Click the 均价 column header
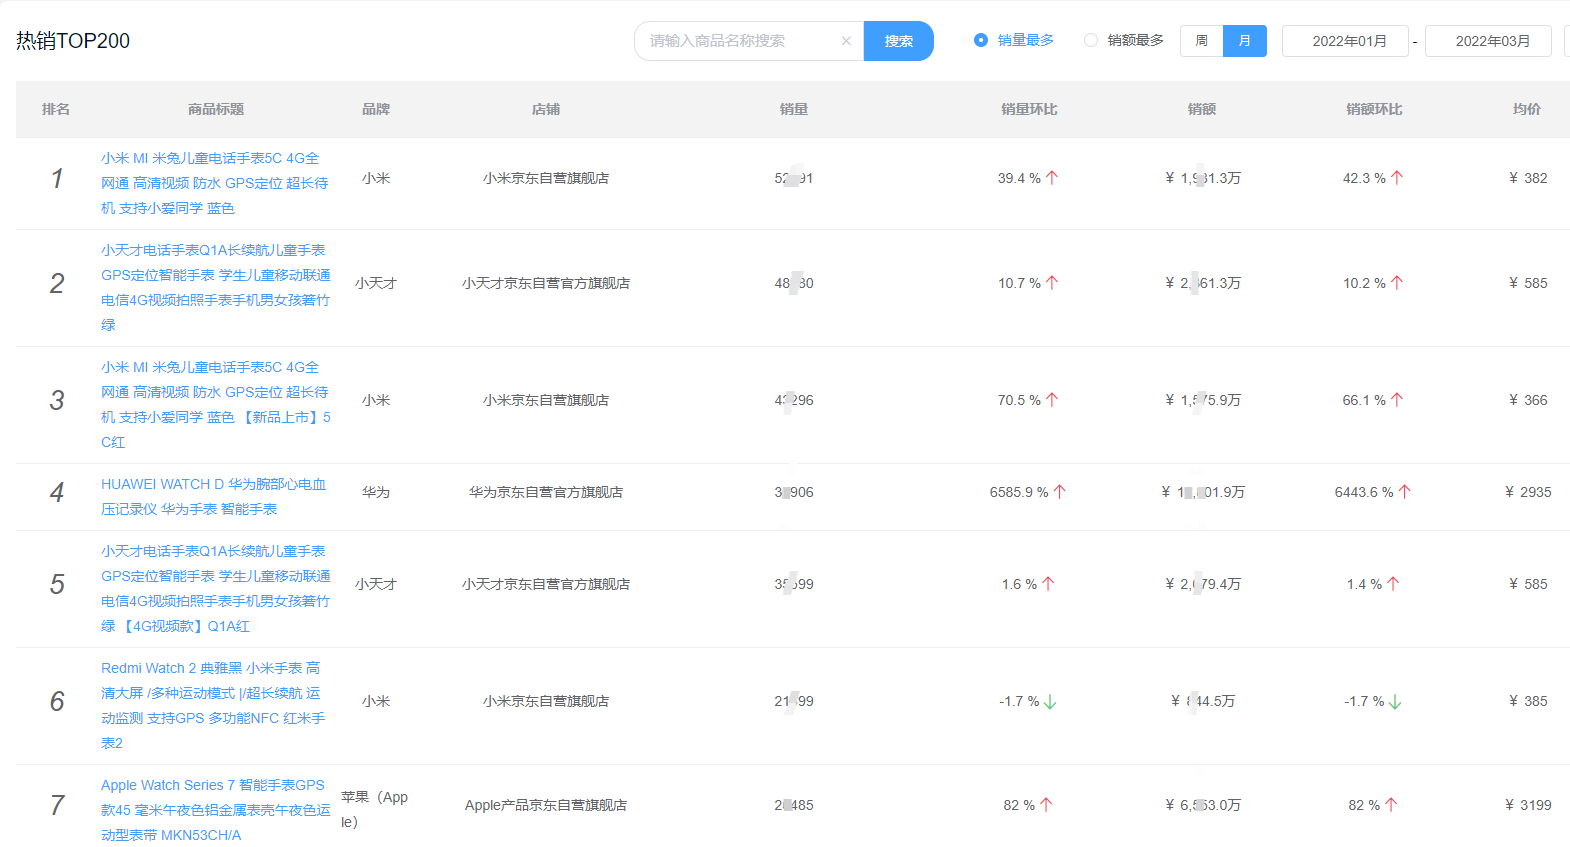Image resolution: width=1570 pixels, height=847 pixels. (1527, 109)
